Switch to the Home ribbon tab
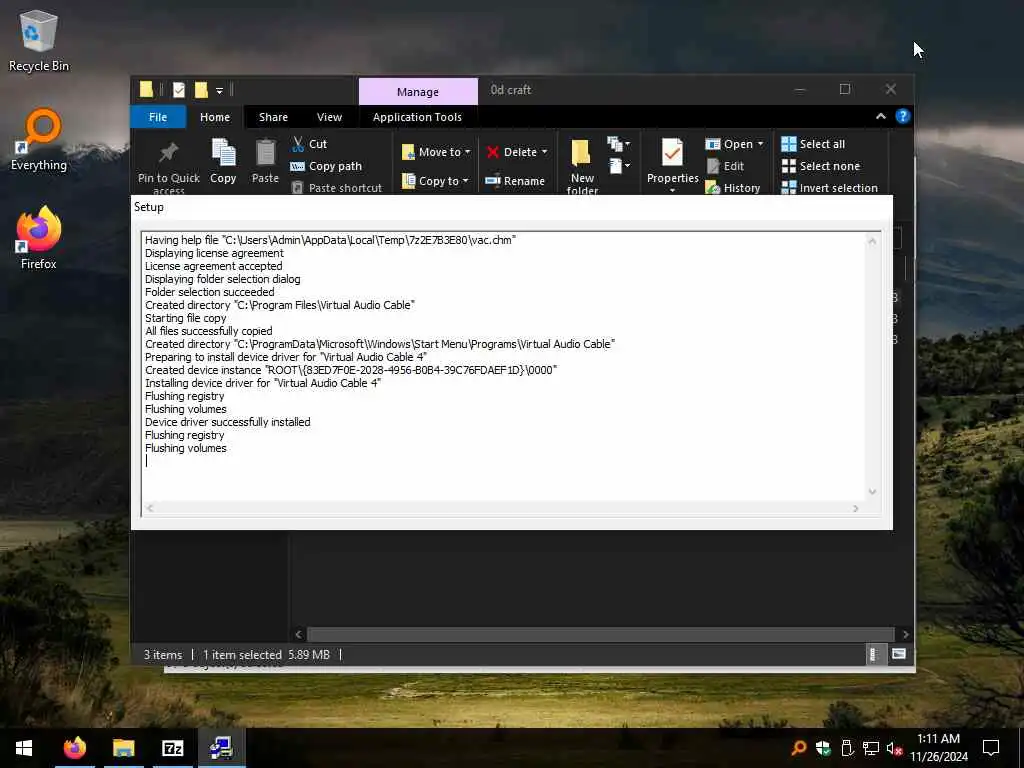Viewport: 1024px width, 768px height. coord(215,117)
